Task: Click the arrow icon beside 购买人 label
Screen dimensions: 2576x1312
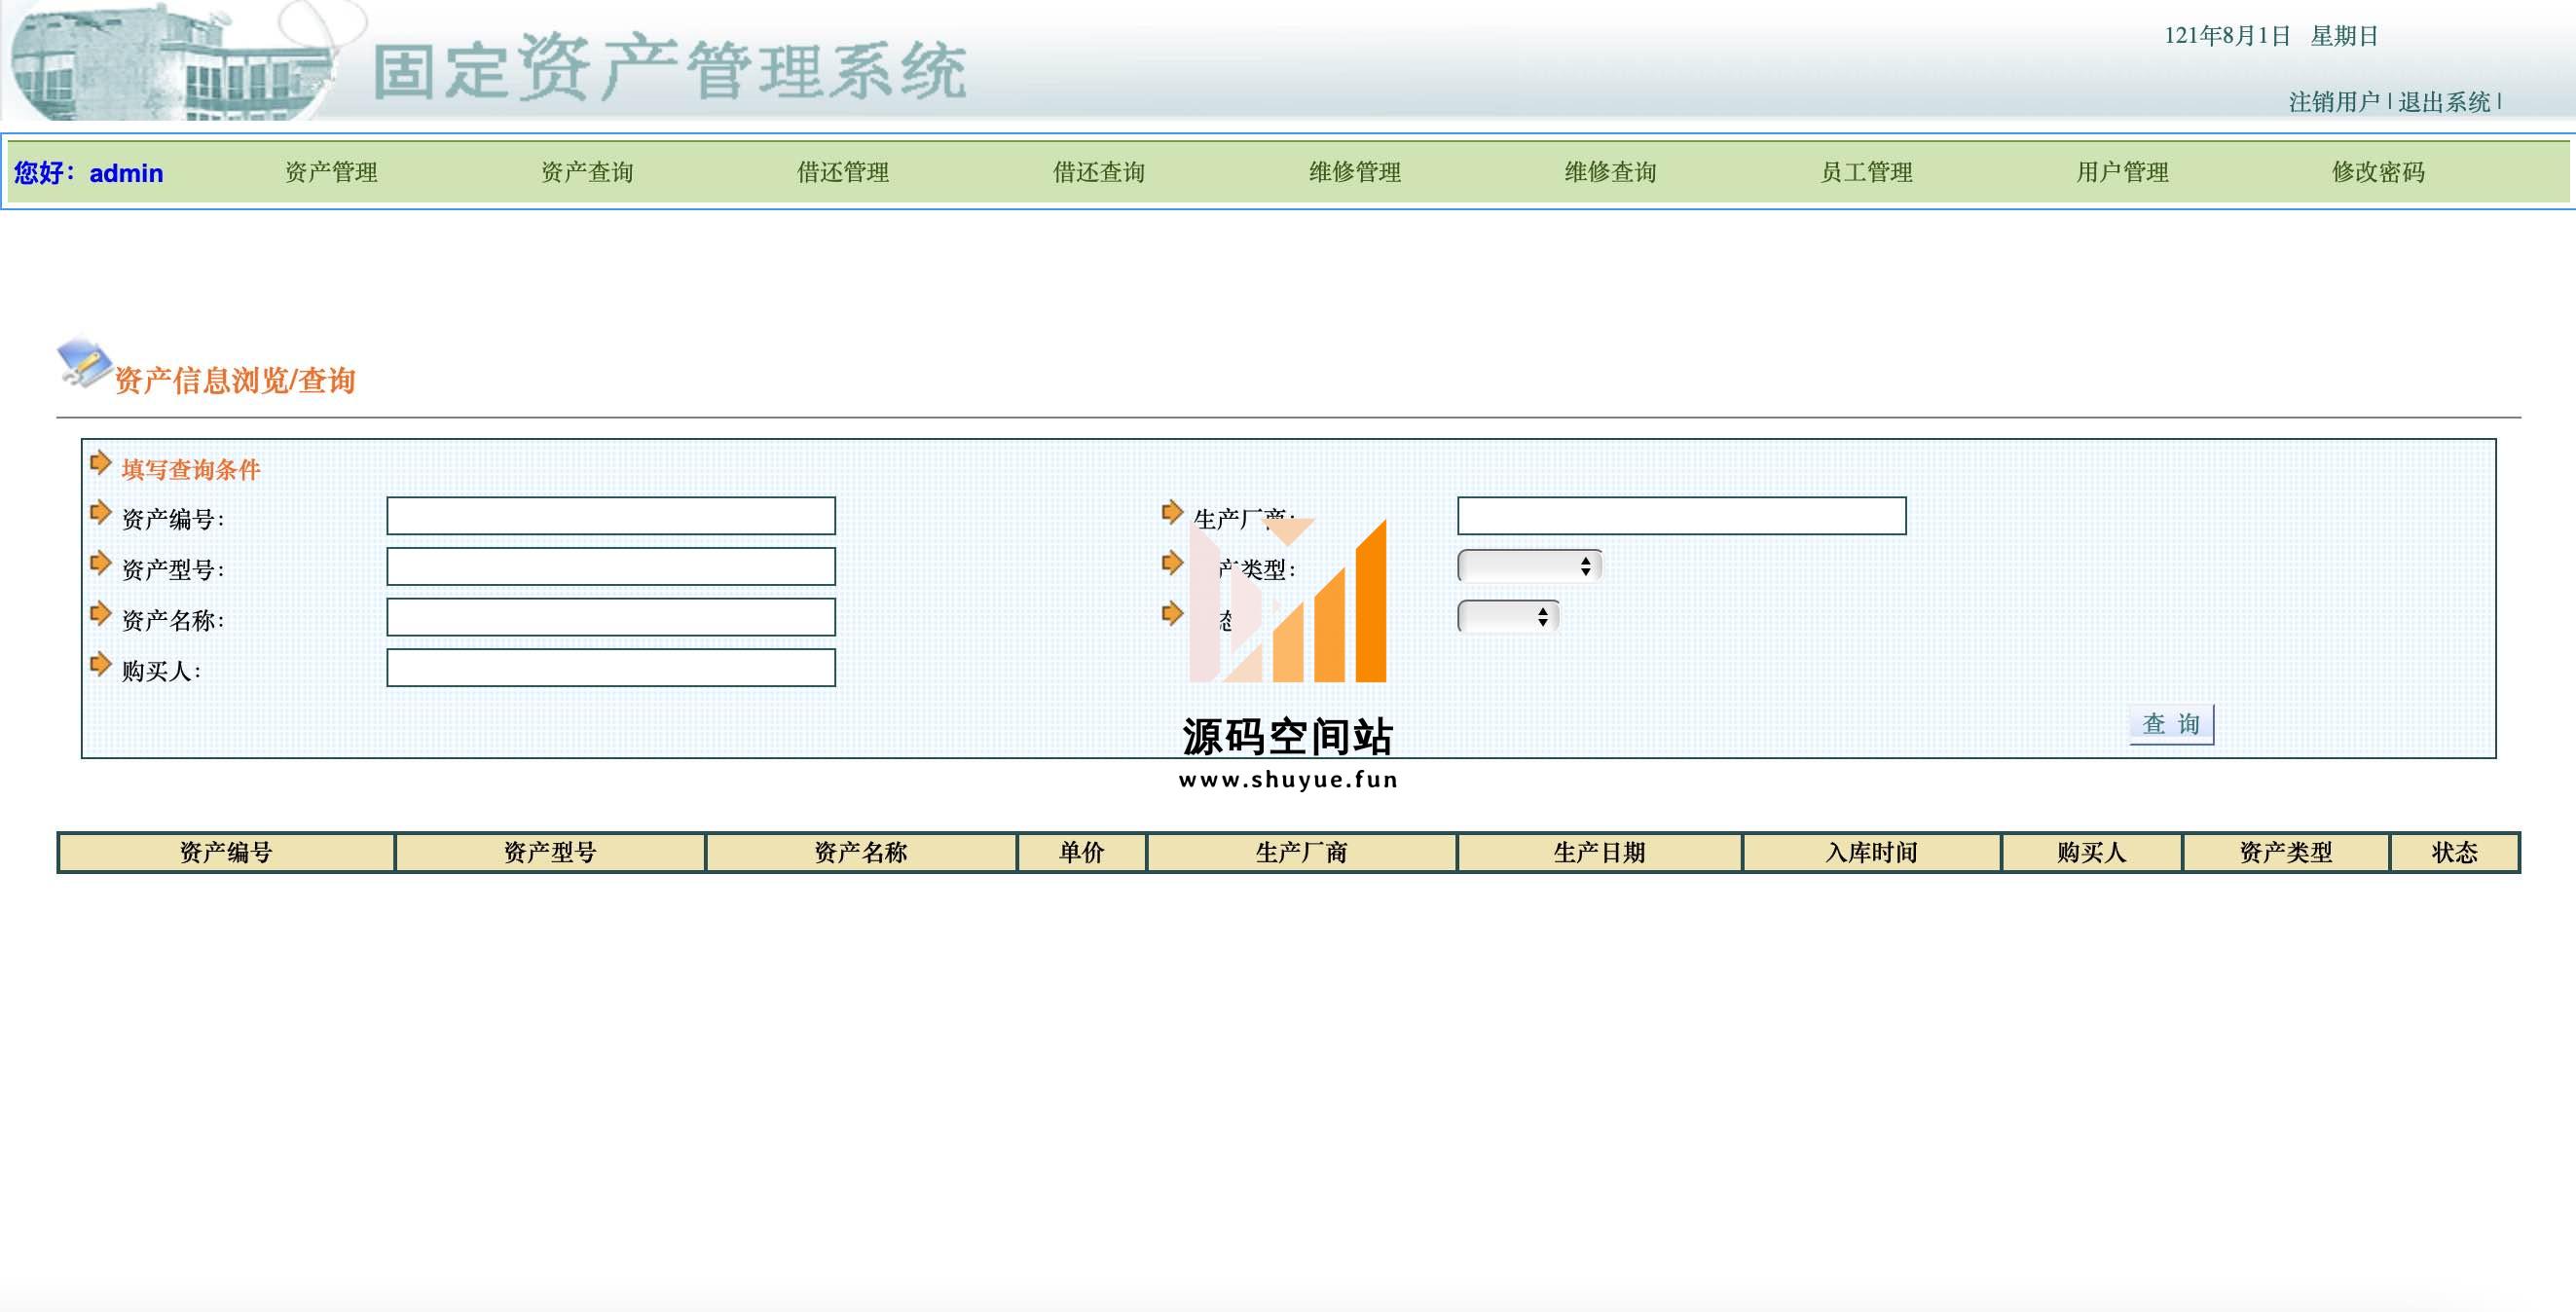Action: tap(100, 664)
